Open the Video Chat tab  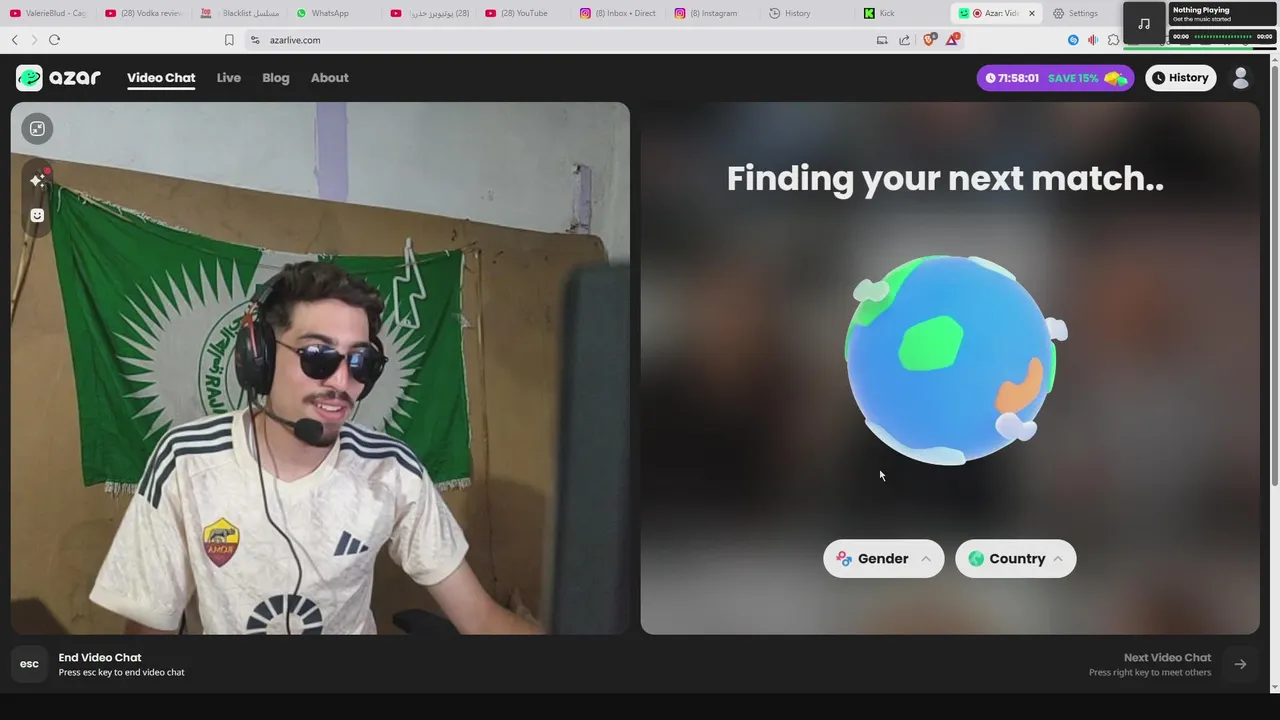(161, 78)
